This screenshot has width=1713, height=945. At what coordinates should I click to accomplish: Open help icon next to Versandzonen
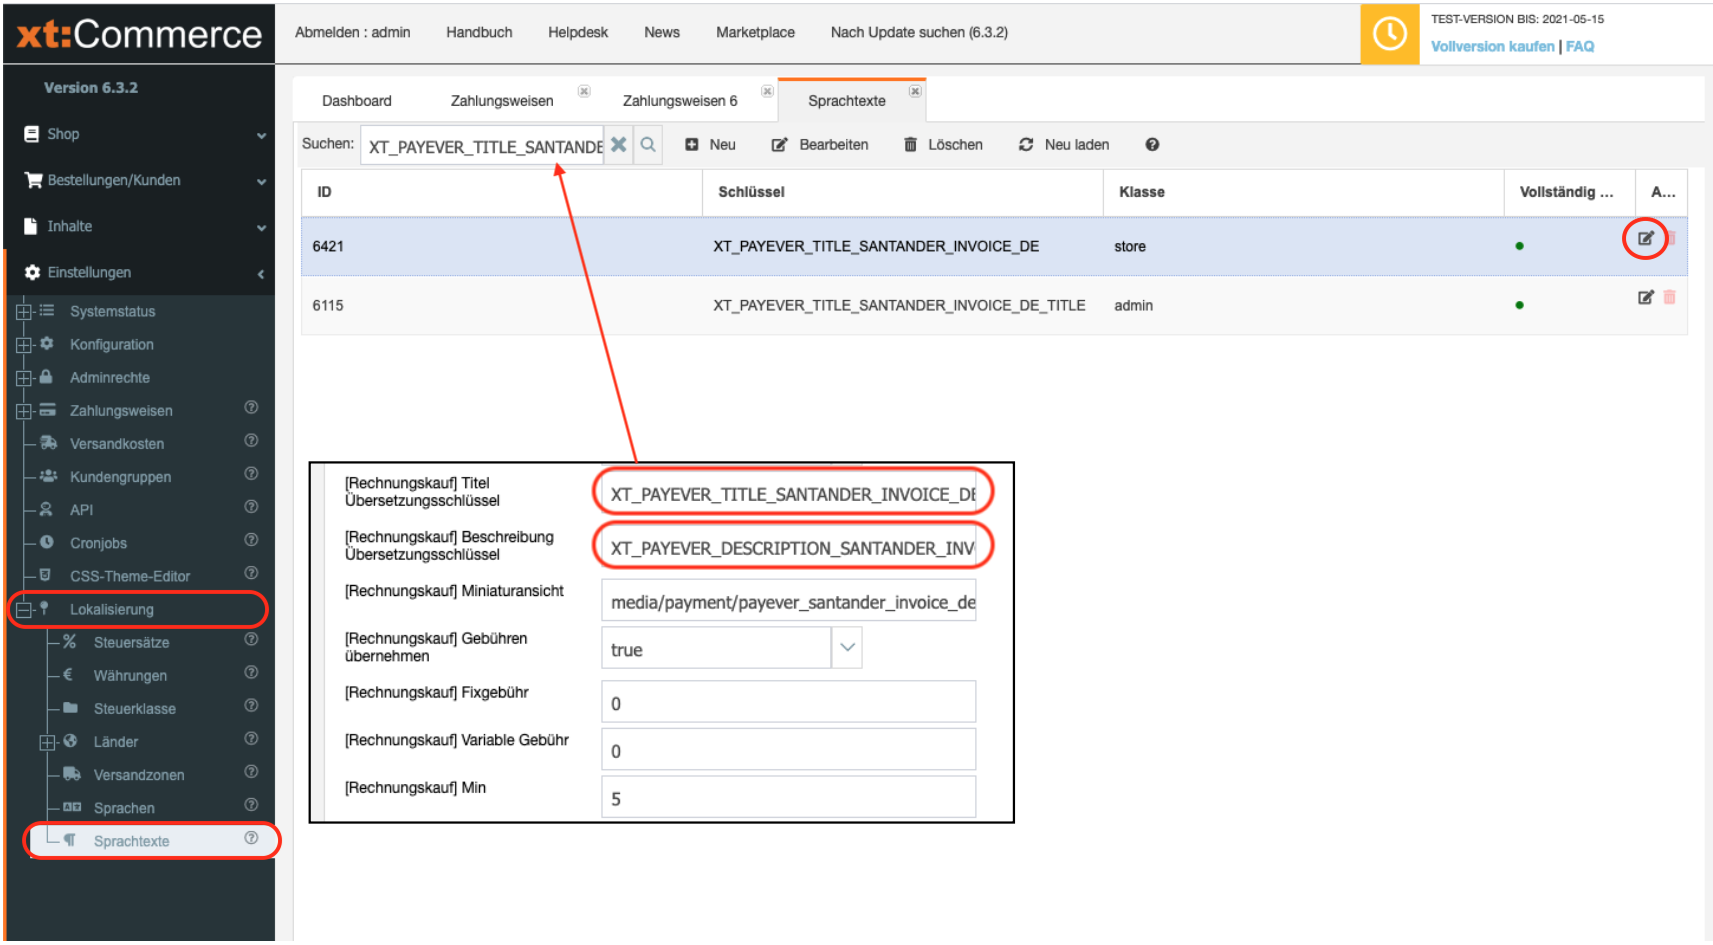click(x=251, y=772)
